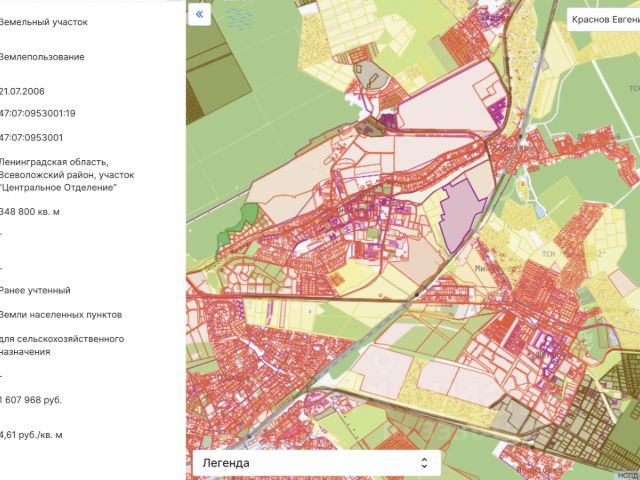Click the Ранее учтенный status
Viewport: 640px width, 480px height.
pos(35,291)
